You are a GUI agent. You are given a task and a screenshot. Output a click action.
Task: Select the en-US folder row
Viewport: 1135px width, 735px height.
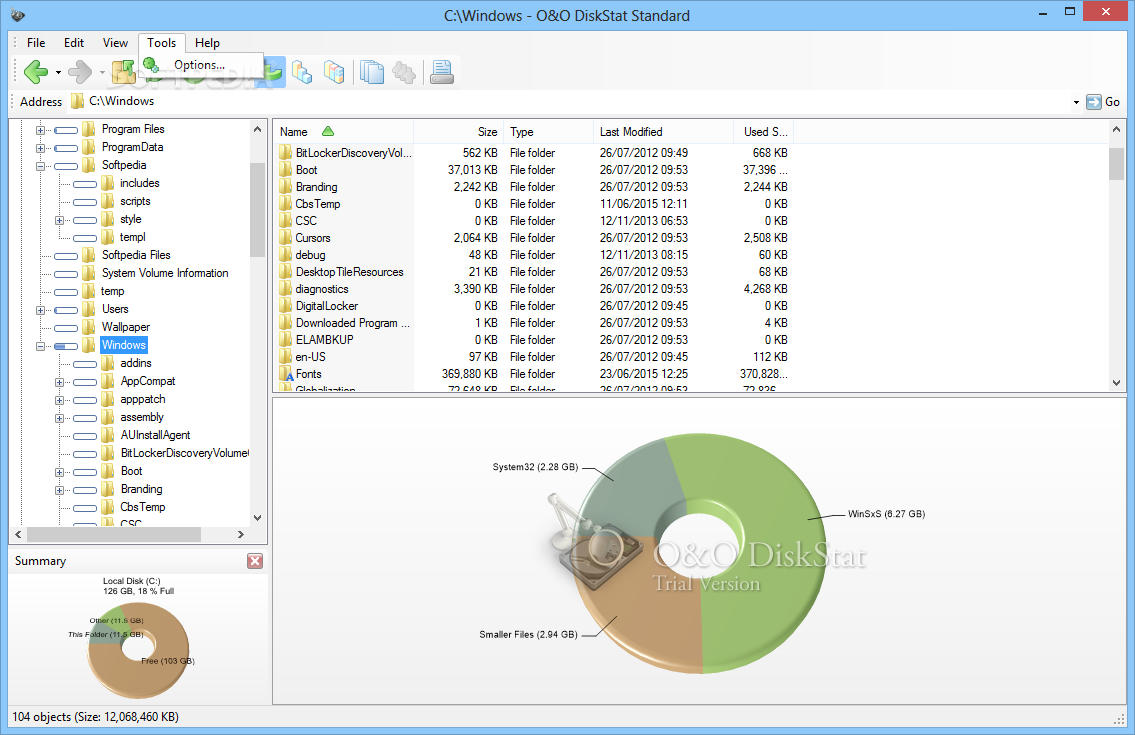click(534, 357)
